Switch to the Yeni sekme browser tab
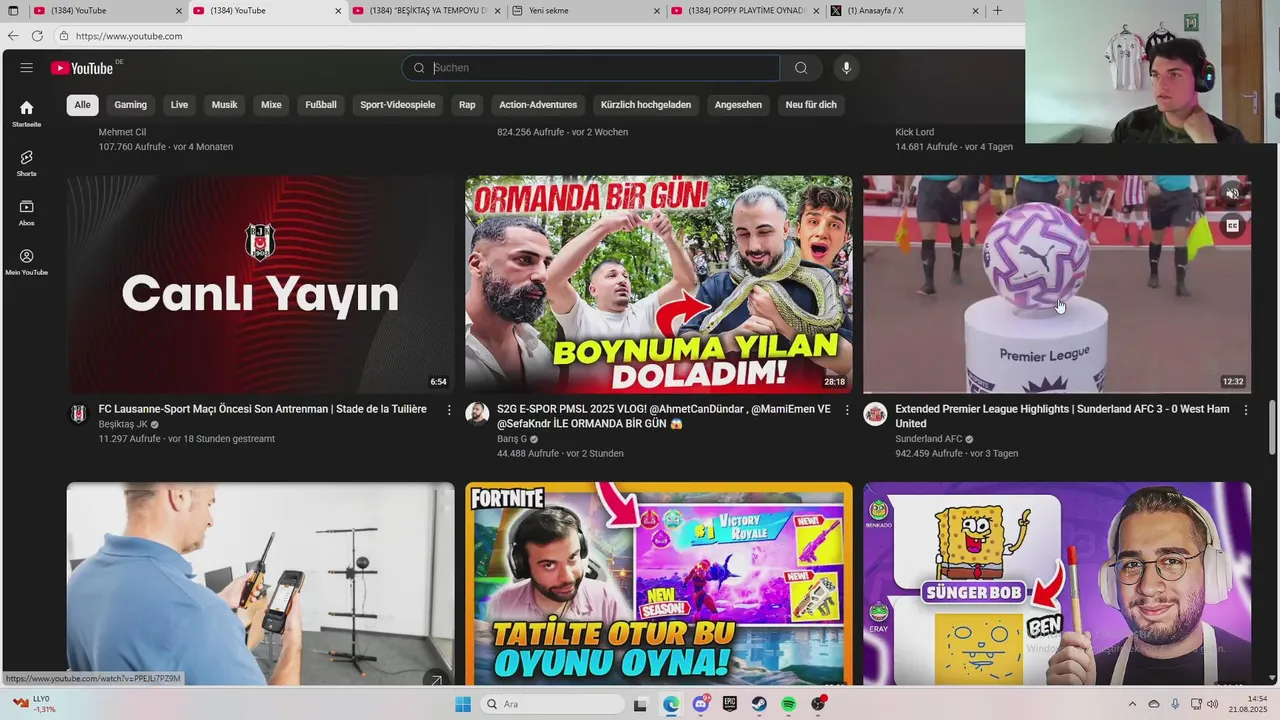1280x720 pixels. (586, 11)
